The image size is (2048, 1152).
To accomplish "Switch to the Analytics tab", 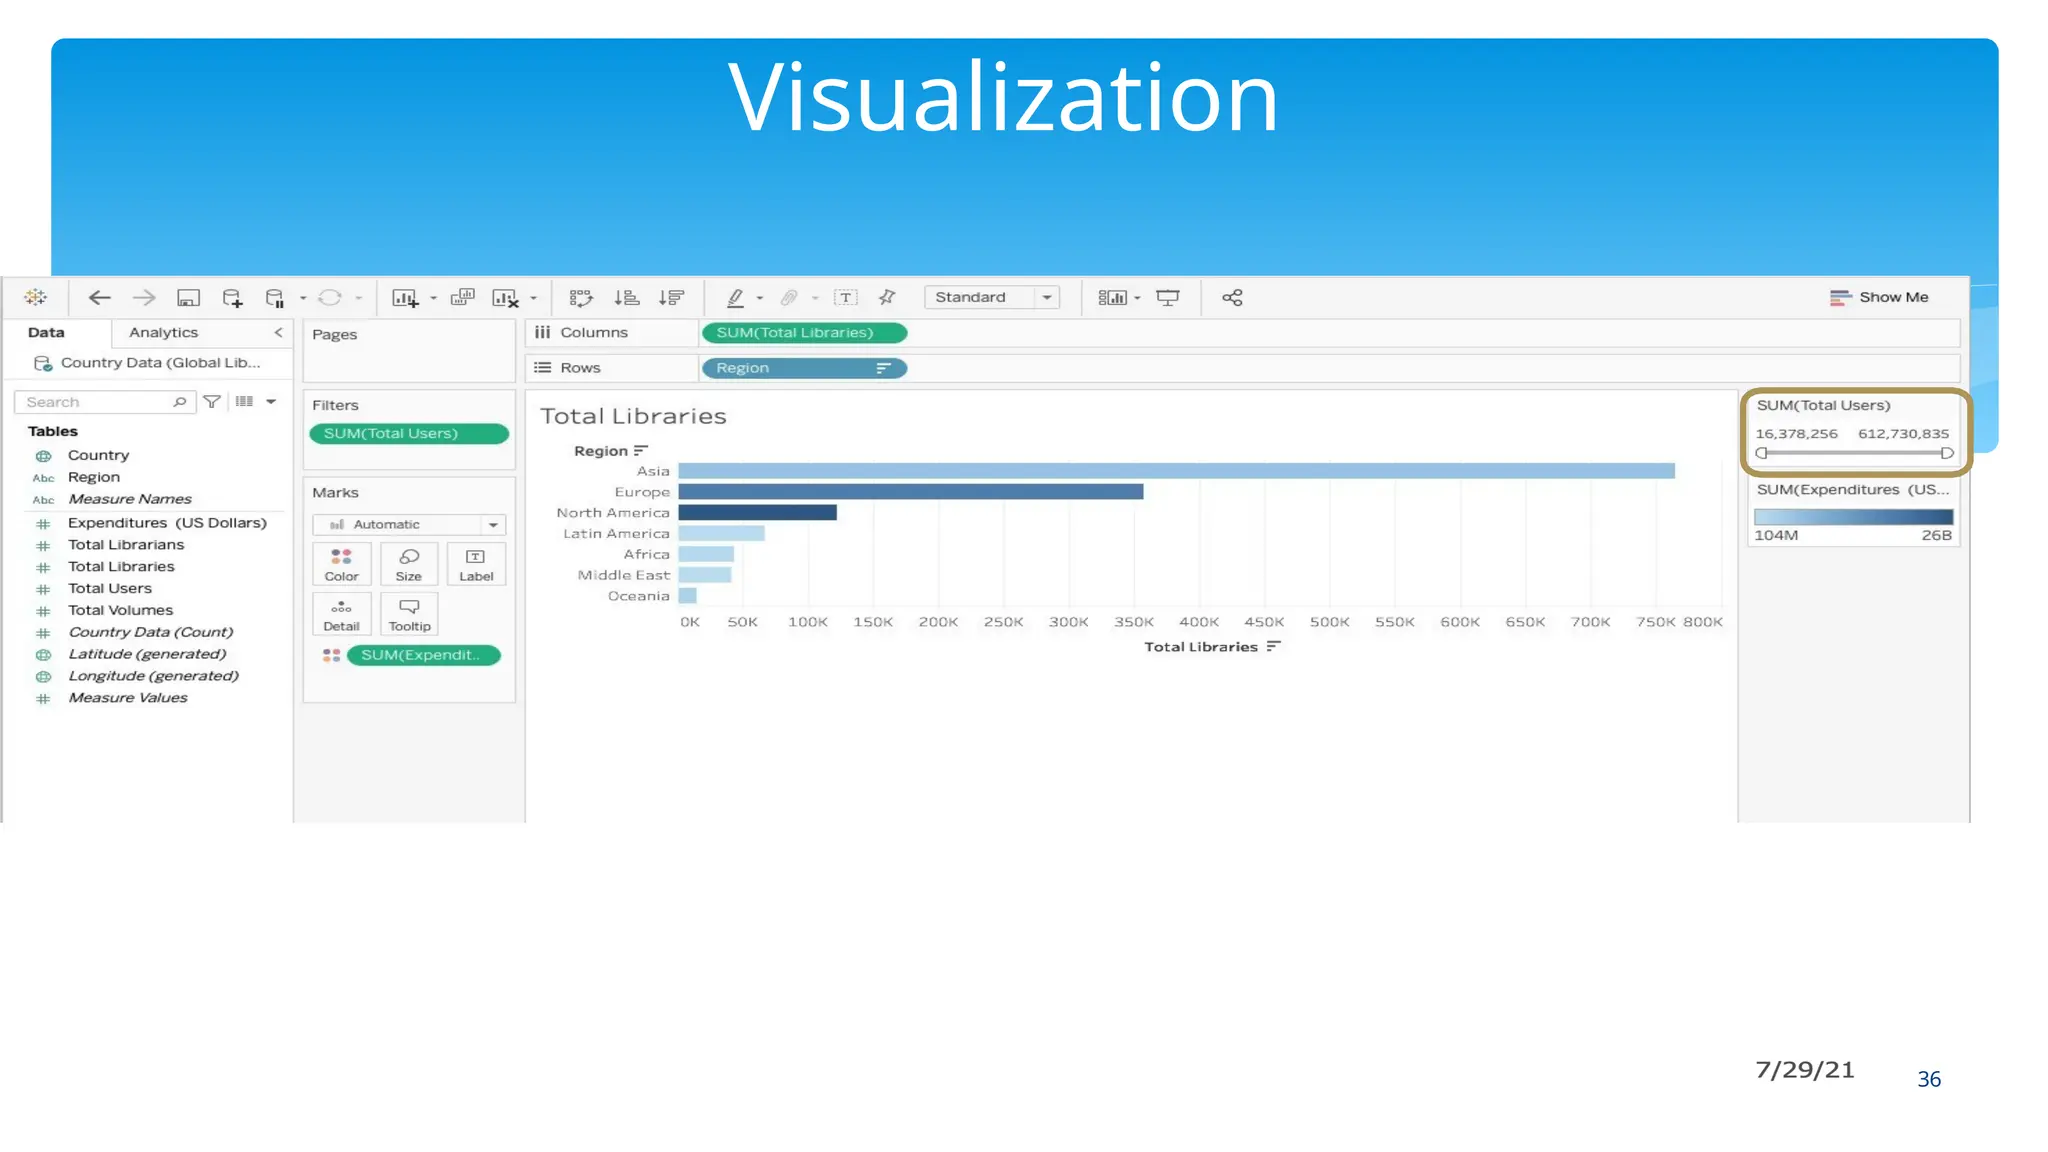I will point(163,332).
